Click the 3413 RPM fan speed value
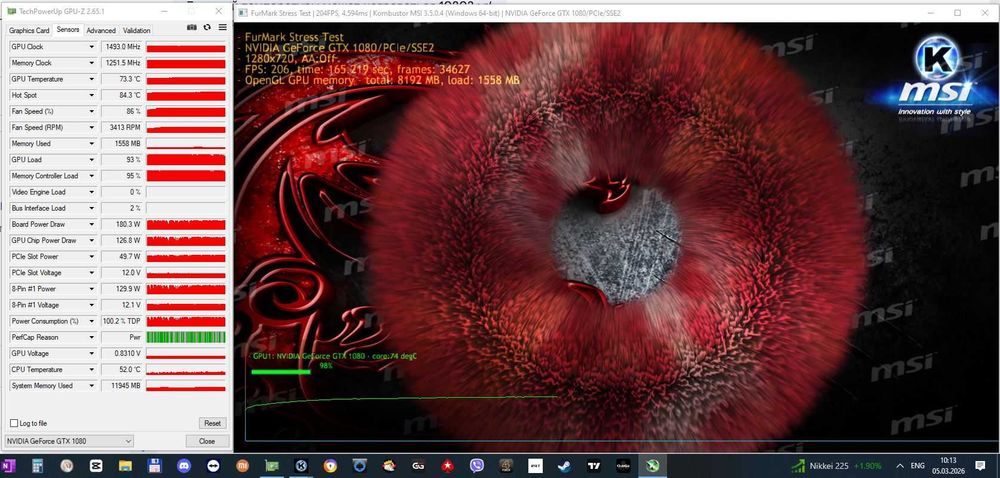 (121, 127)
